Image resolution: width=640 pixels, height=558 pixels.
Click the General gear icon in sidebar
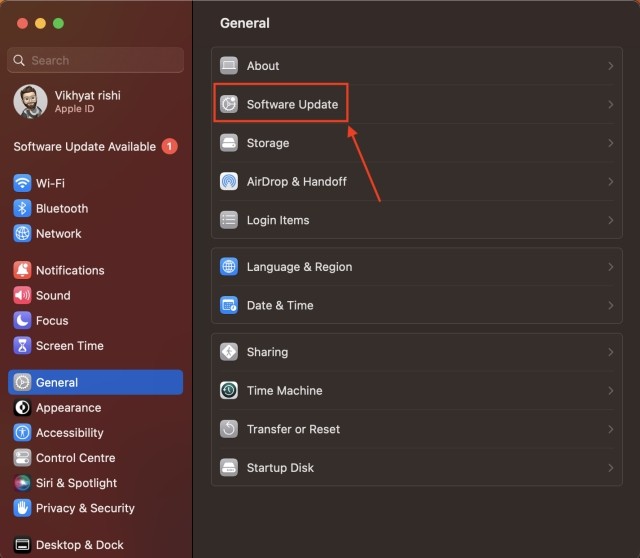coord(22,382)
